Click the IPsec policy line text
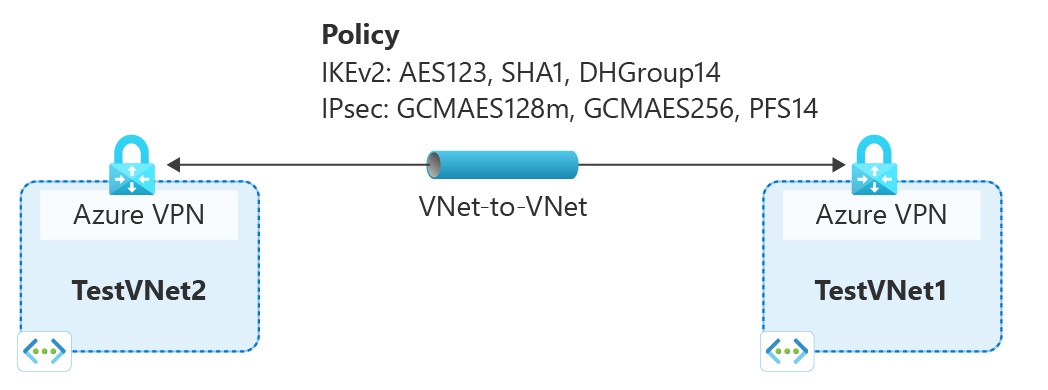The image size is (1048, 390). 570,108
